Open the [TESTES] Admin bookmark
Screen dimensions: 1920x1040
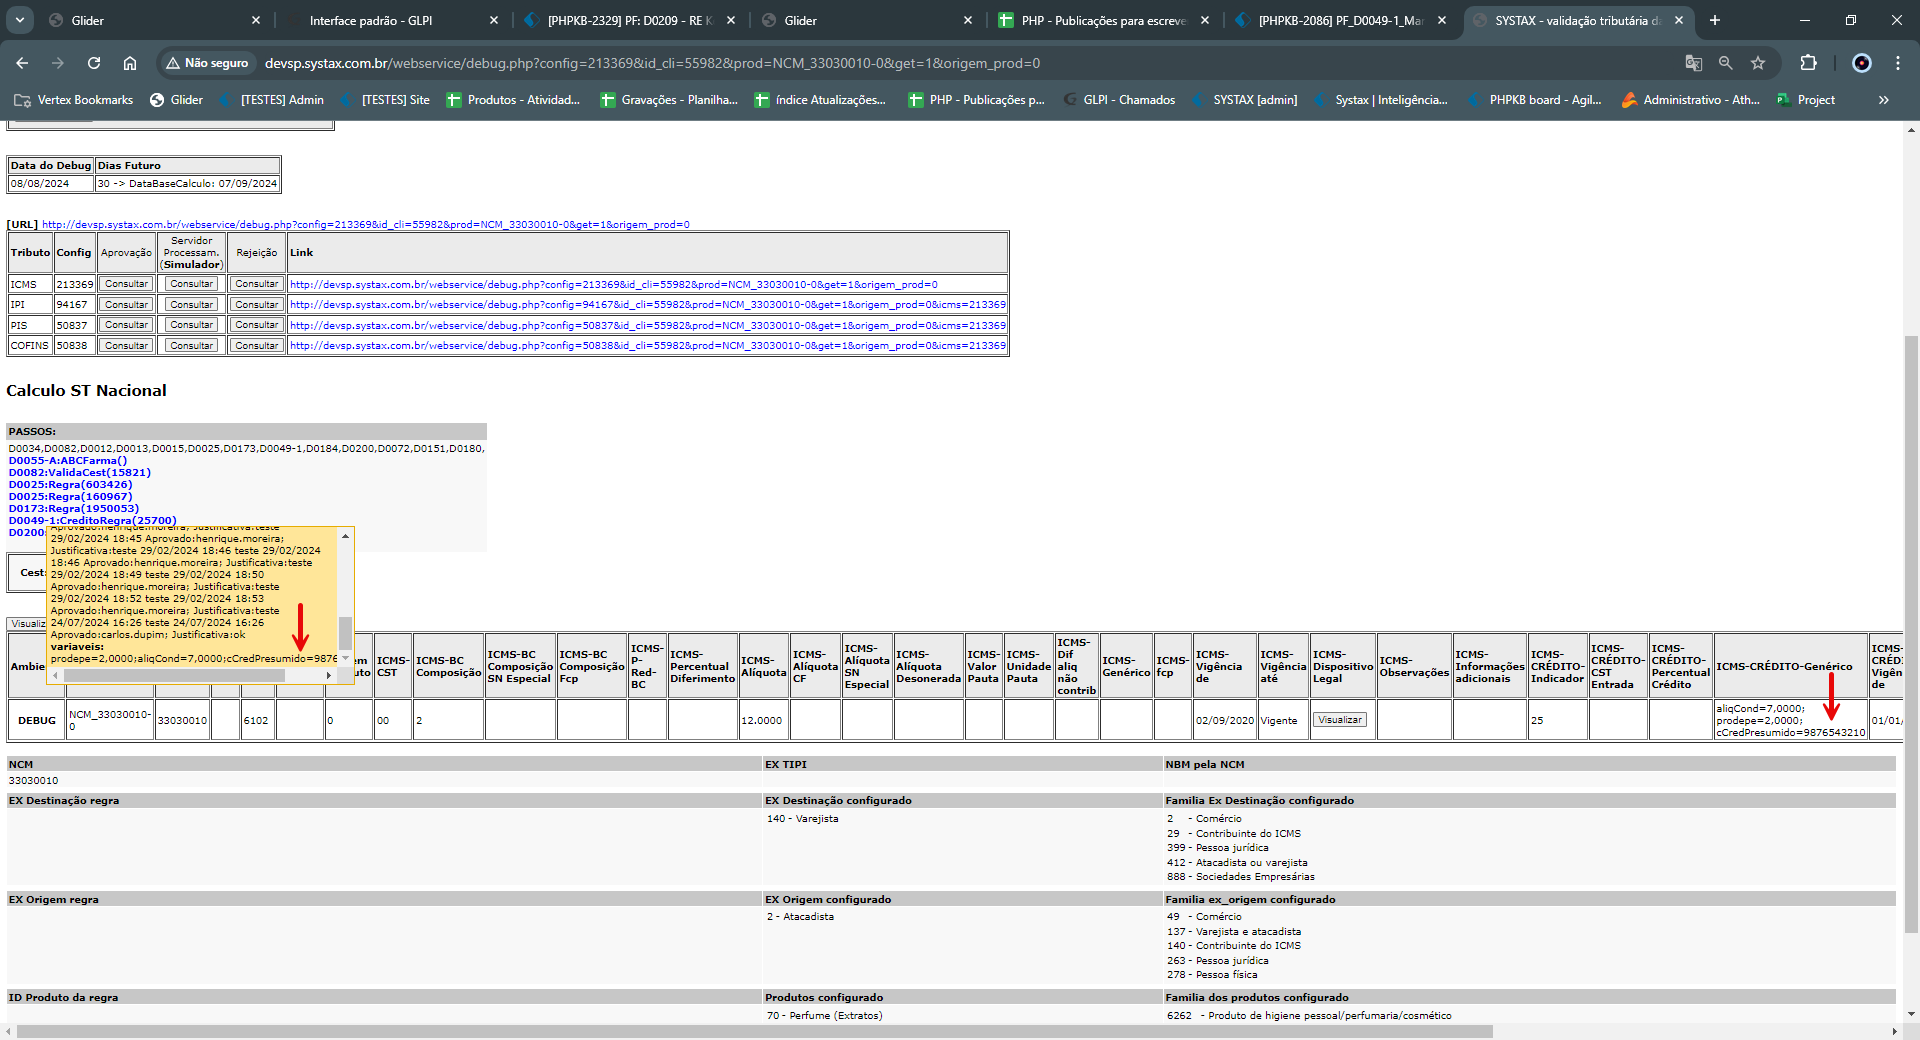click(271, 100)
